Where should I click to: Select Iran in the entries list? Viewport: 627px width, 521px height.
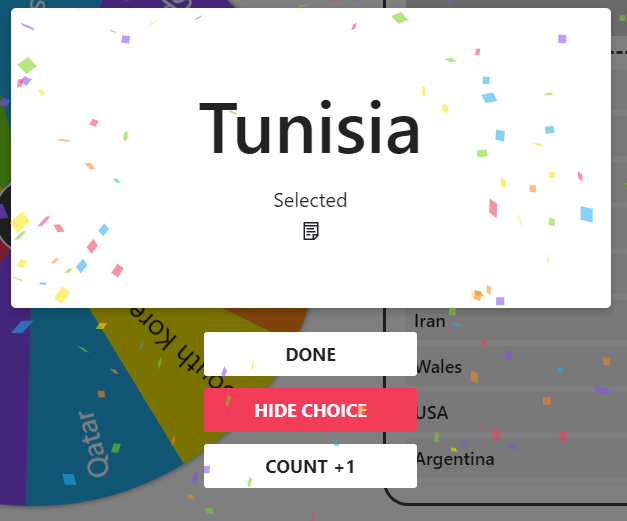pos(431,321)
